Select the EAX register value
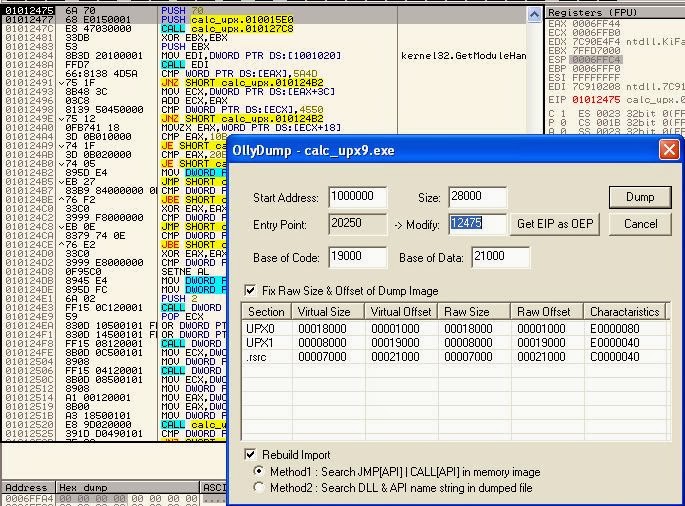 [596, 24]
